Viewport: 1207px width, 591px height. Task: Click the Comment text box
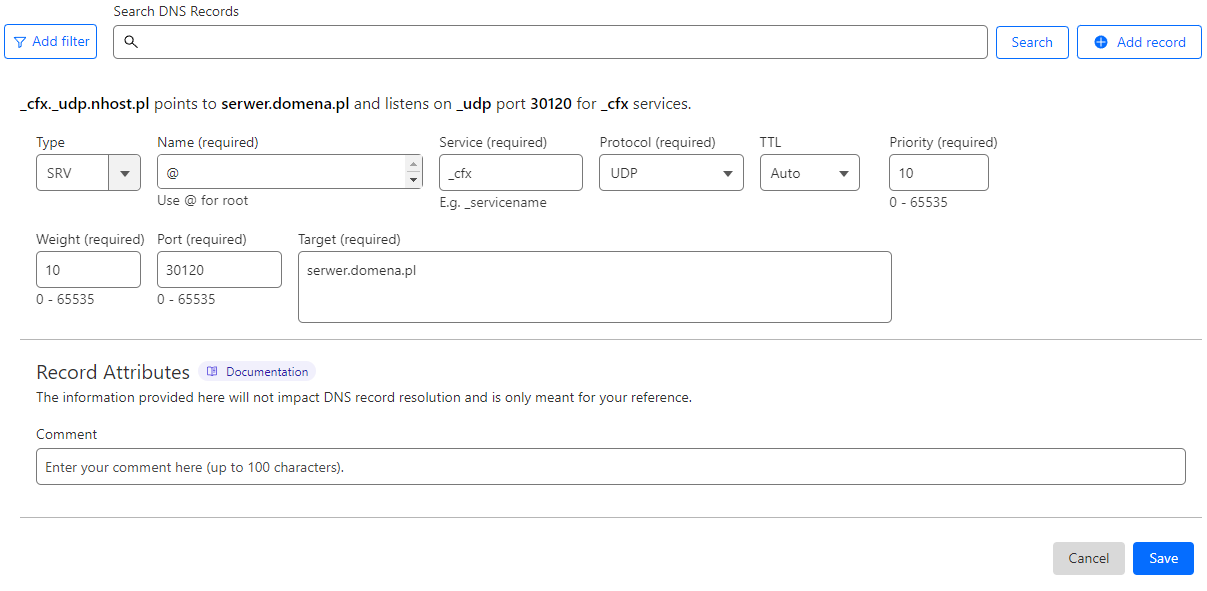tap(610, 467)
